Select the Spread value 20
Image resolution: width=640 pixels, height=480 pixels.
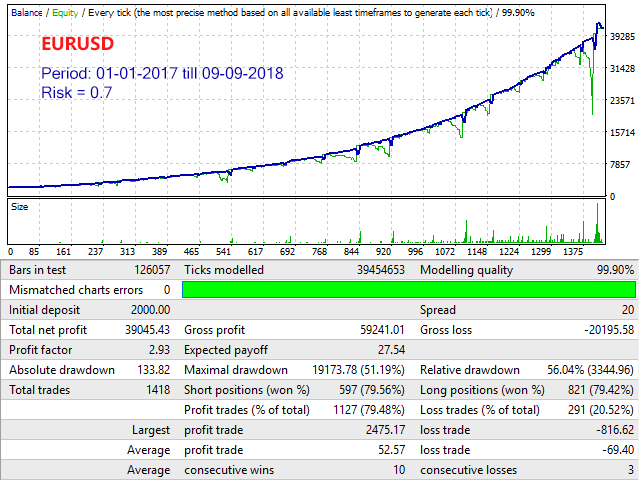point(628,310)
